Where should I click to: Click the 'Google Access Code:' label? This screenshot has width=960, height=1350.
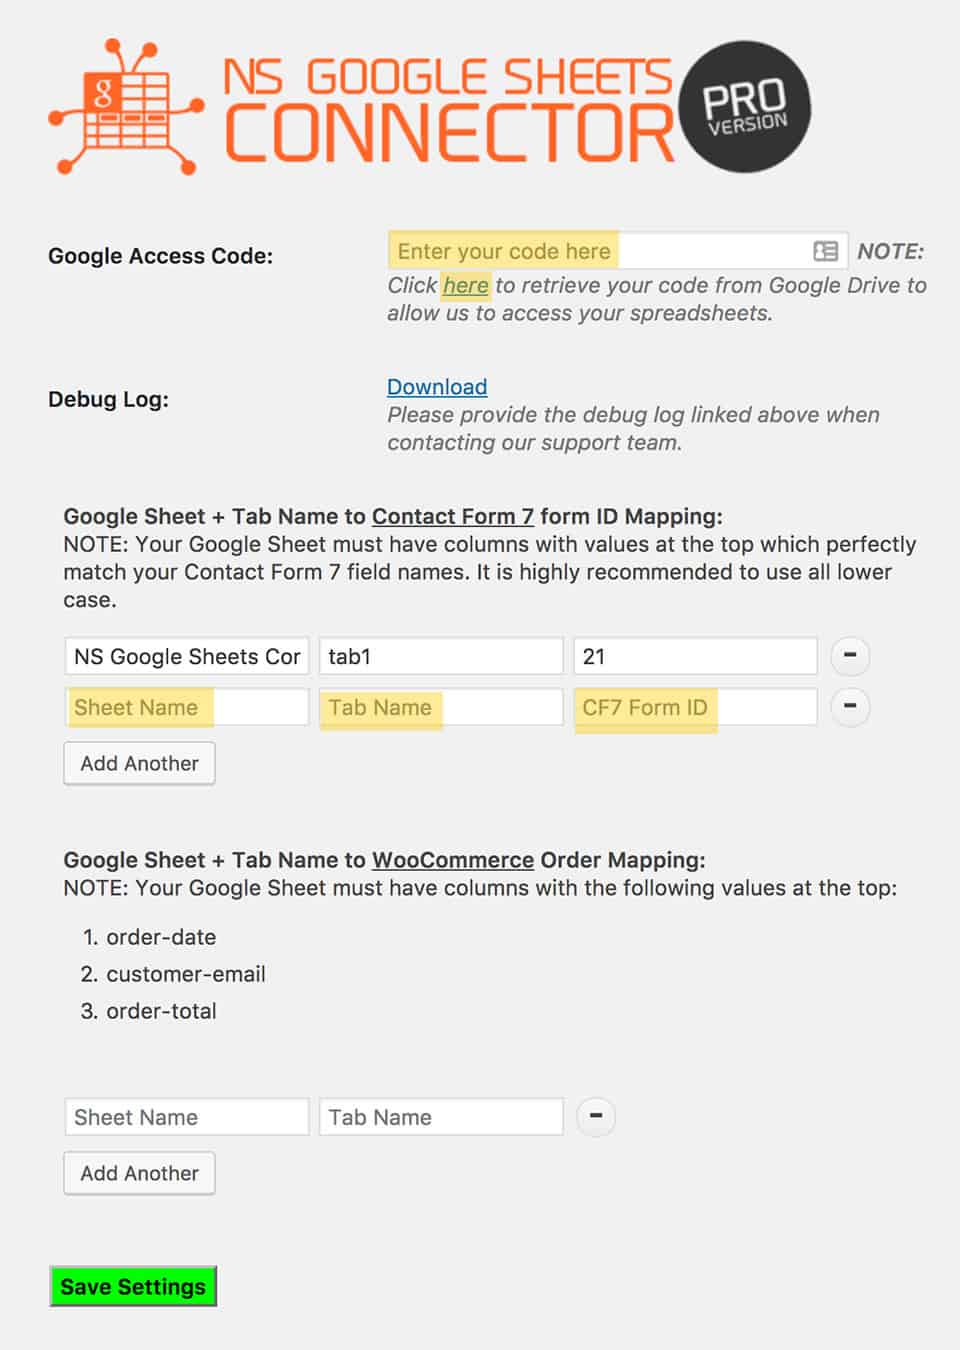[160, 256]
